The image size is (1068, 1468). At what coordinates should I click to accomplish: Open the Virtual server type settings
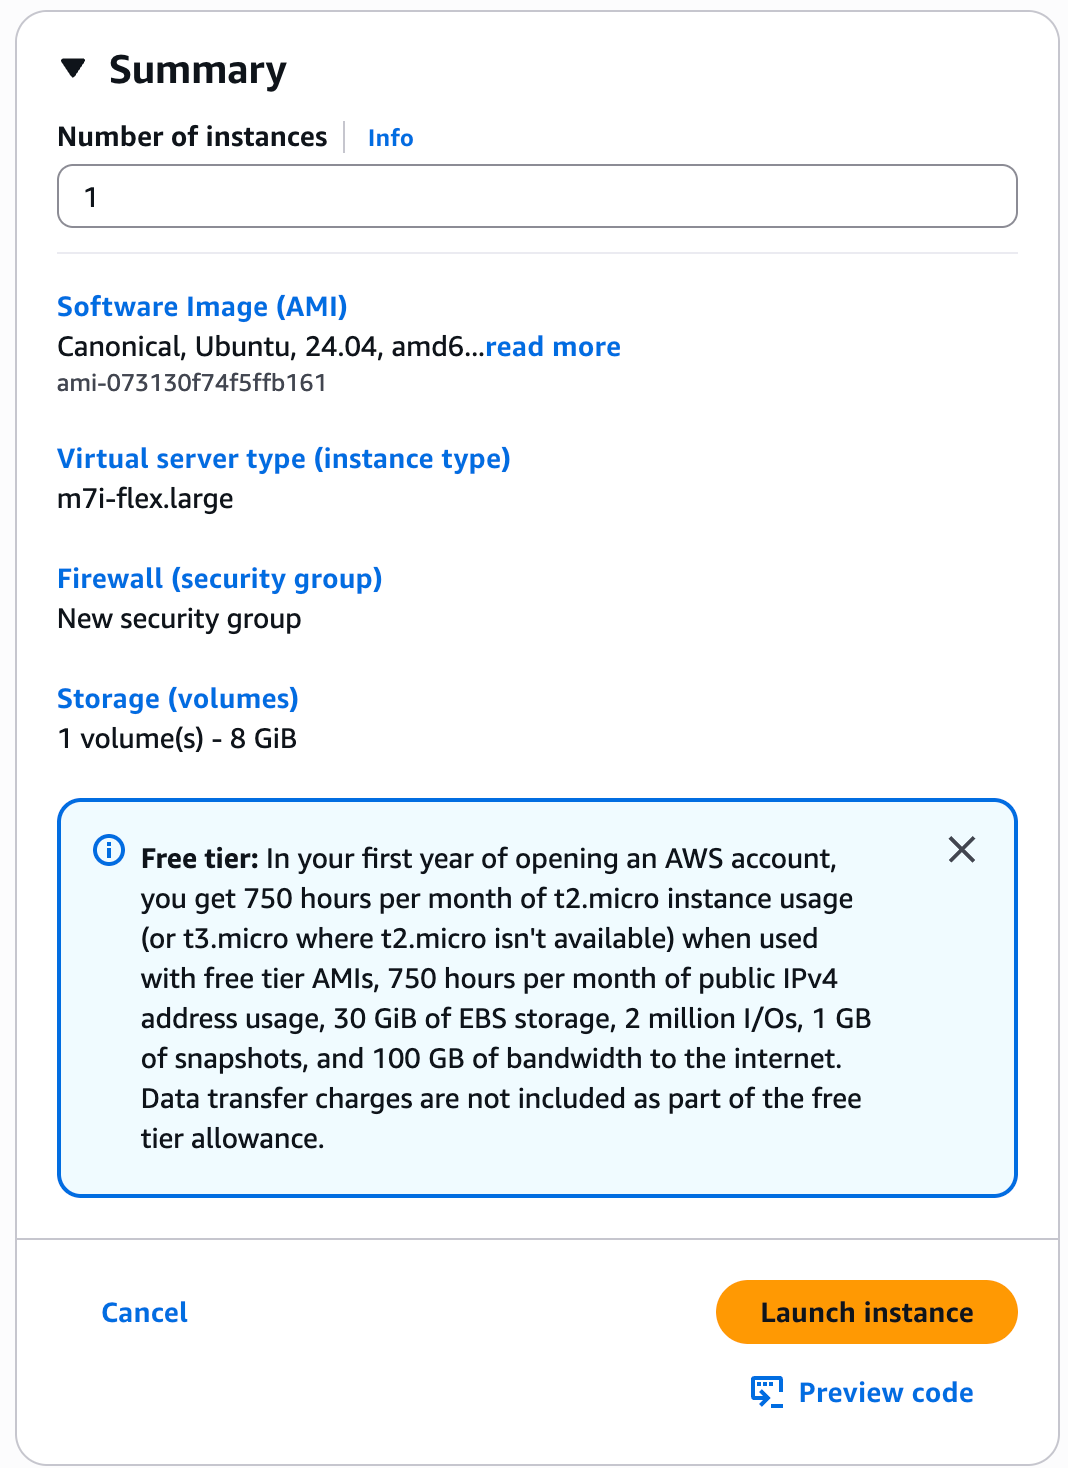point(284,459)
